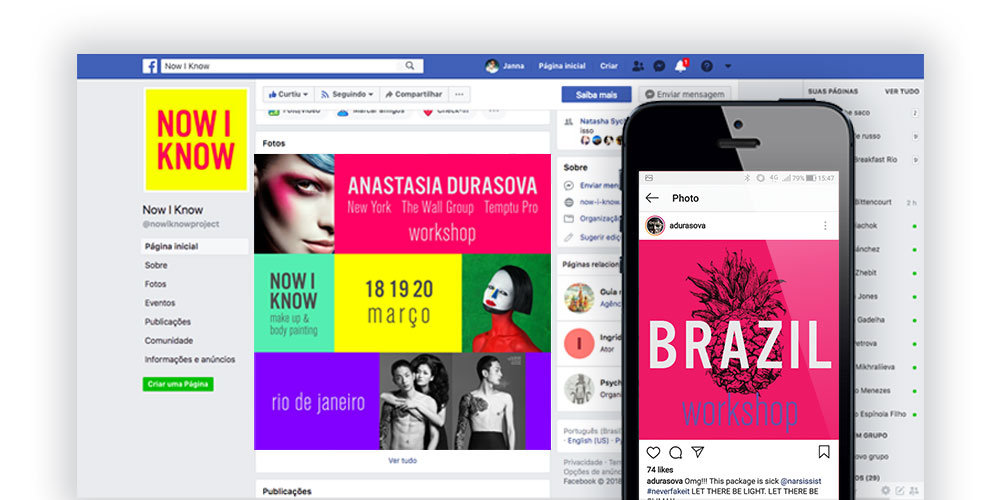Screen dimensions: 1000x500
Task: Click the @nowiknowproject handle
Action: click(x=180, y=224)
